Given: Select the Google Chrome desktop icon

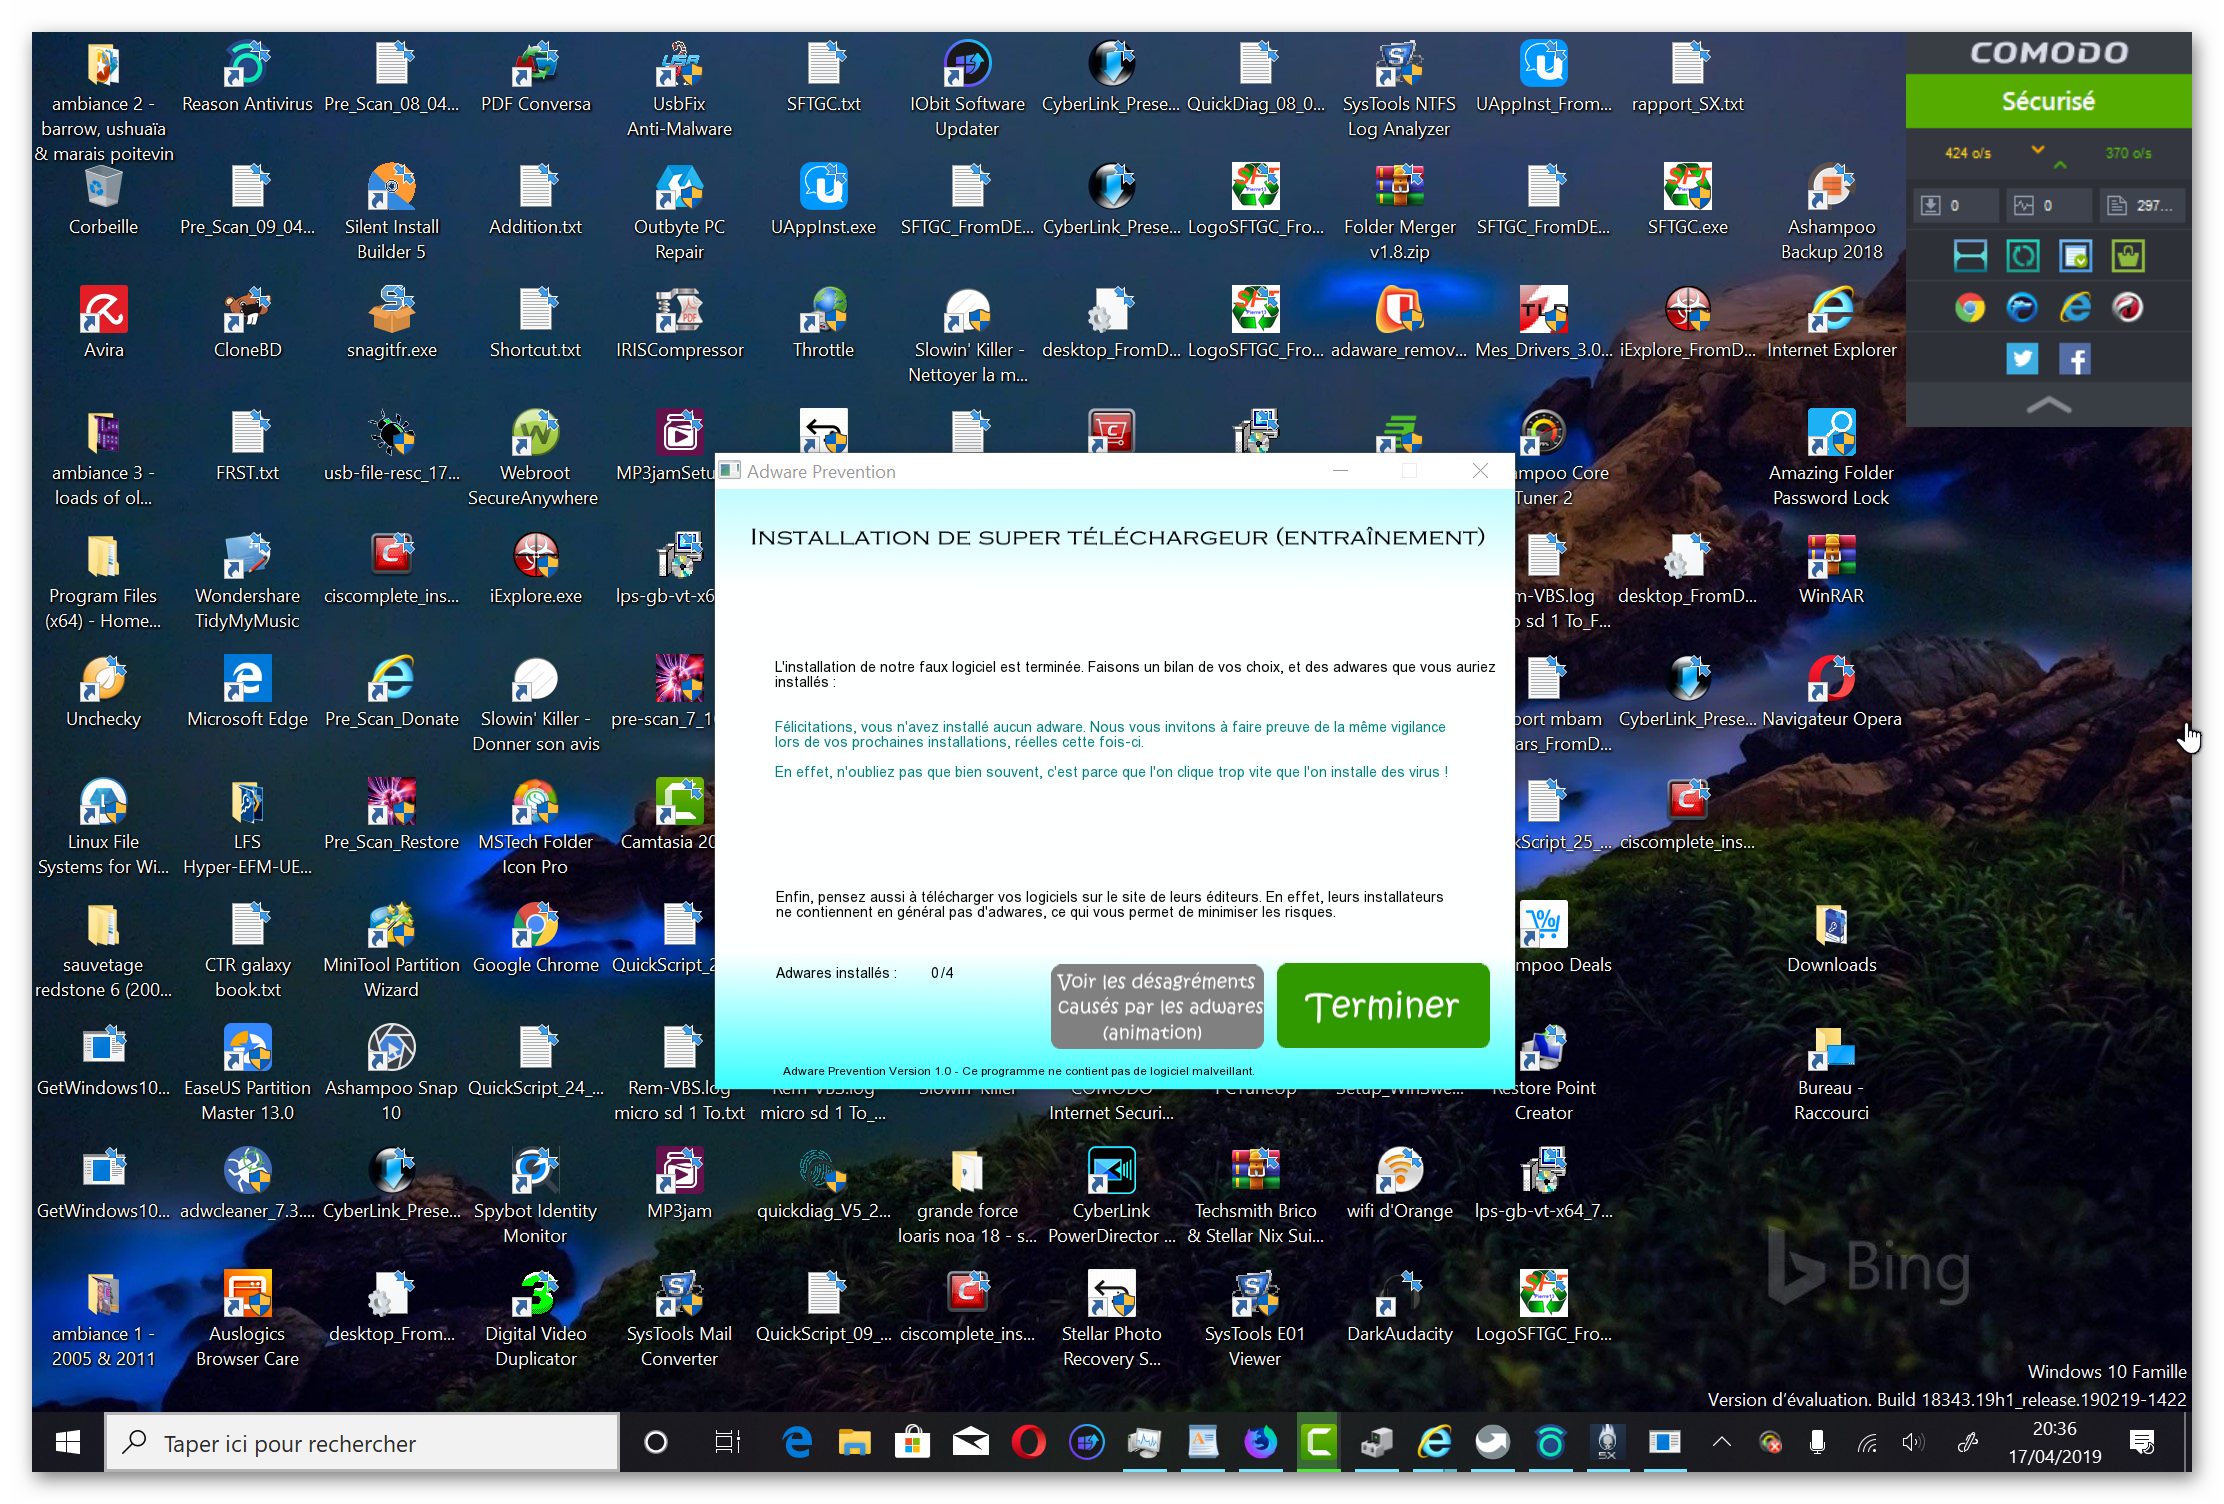Looking at the screenshot, I should click(535, 939).
